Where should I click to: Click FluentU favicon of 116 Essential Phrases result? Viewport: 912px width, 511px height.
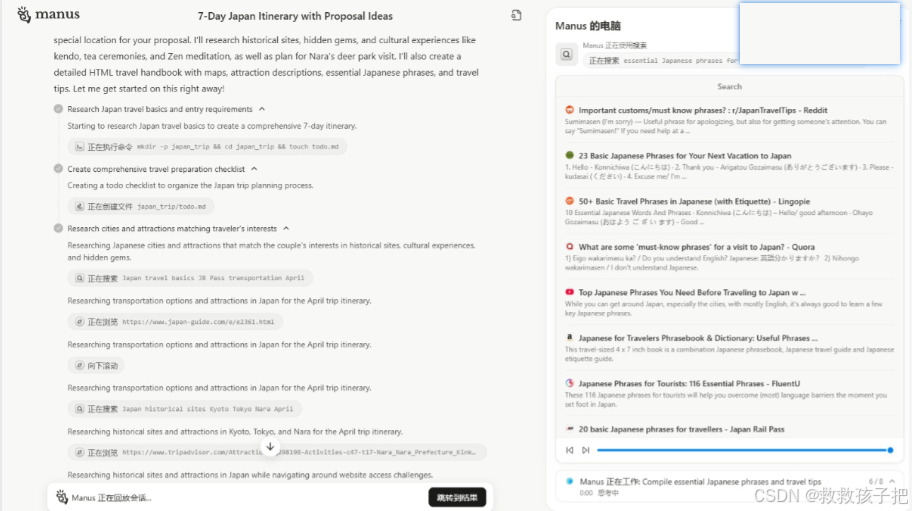[569, 383]
